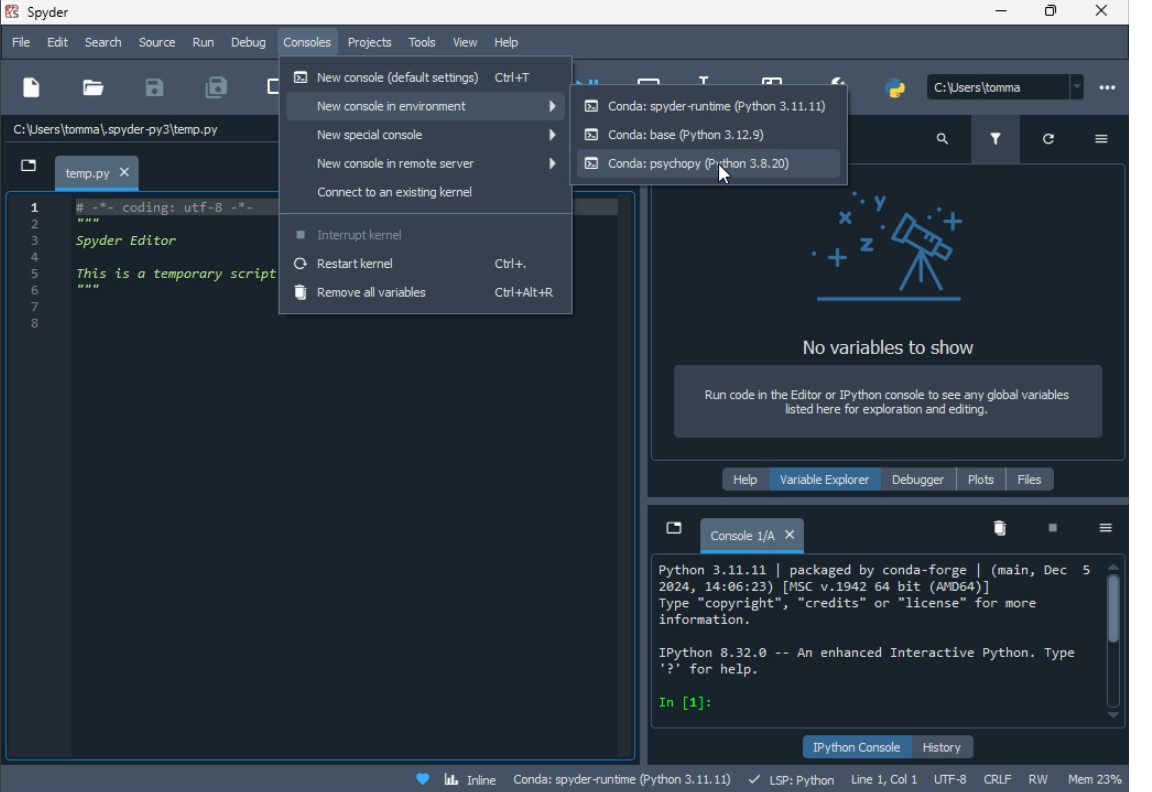Click the Open file folder icon
The image size is (1152, 792).
pyautogui.click(x=93, y=88)
